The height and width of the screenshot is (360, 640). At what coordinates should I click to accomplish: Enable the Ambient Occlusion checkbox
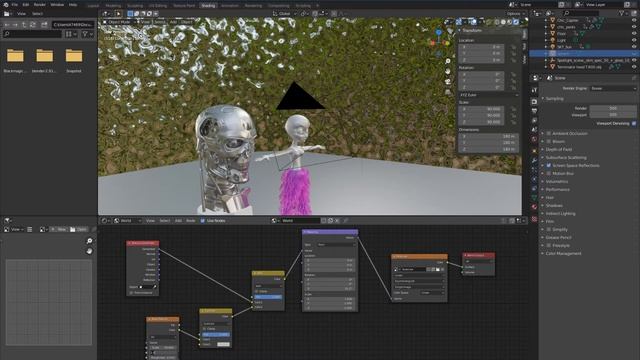549,133
